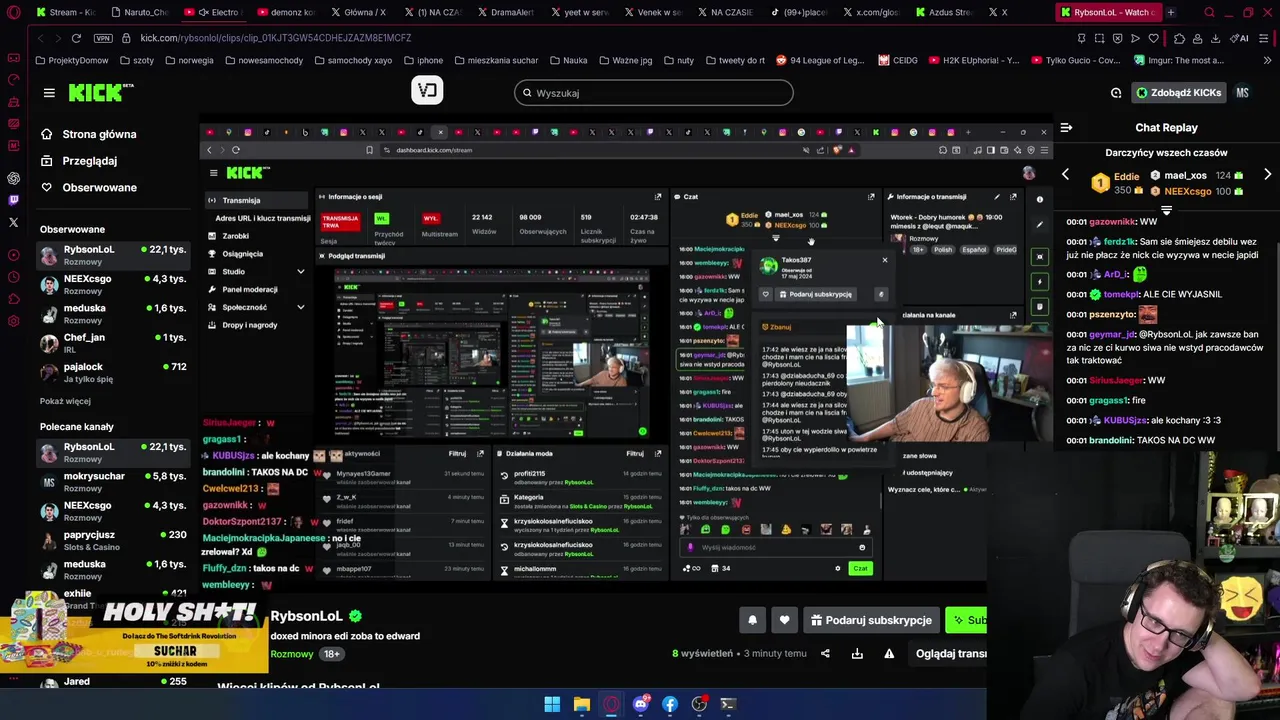Open norwegia bookmark folder
The image size is (1280, 720).
point(189,60)
